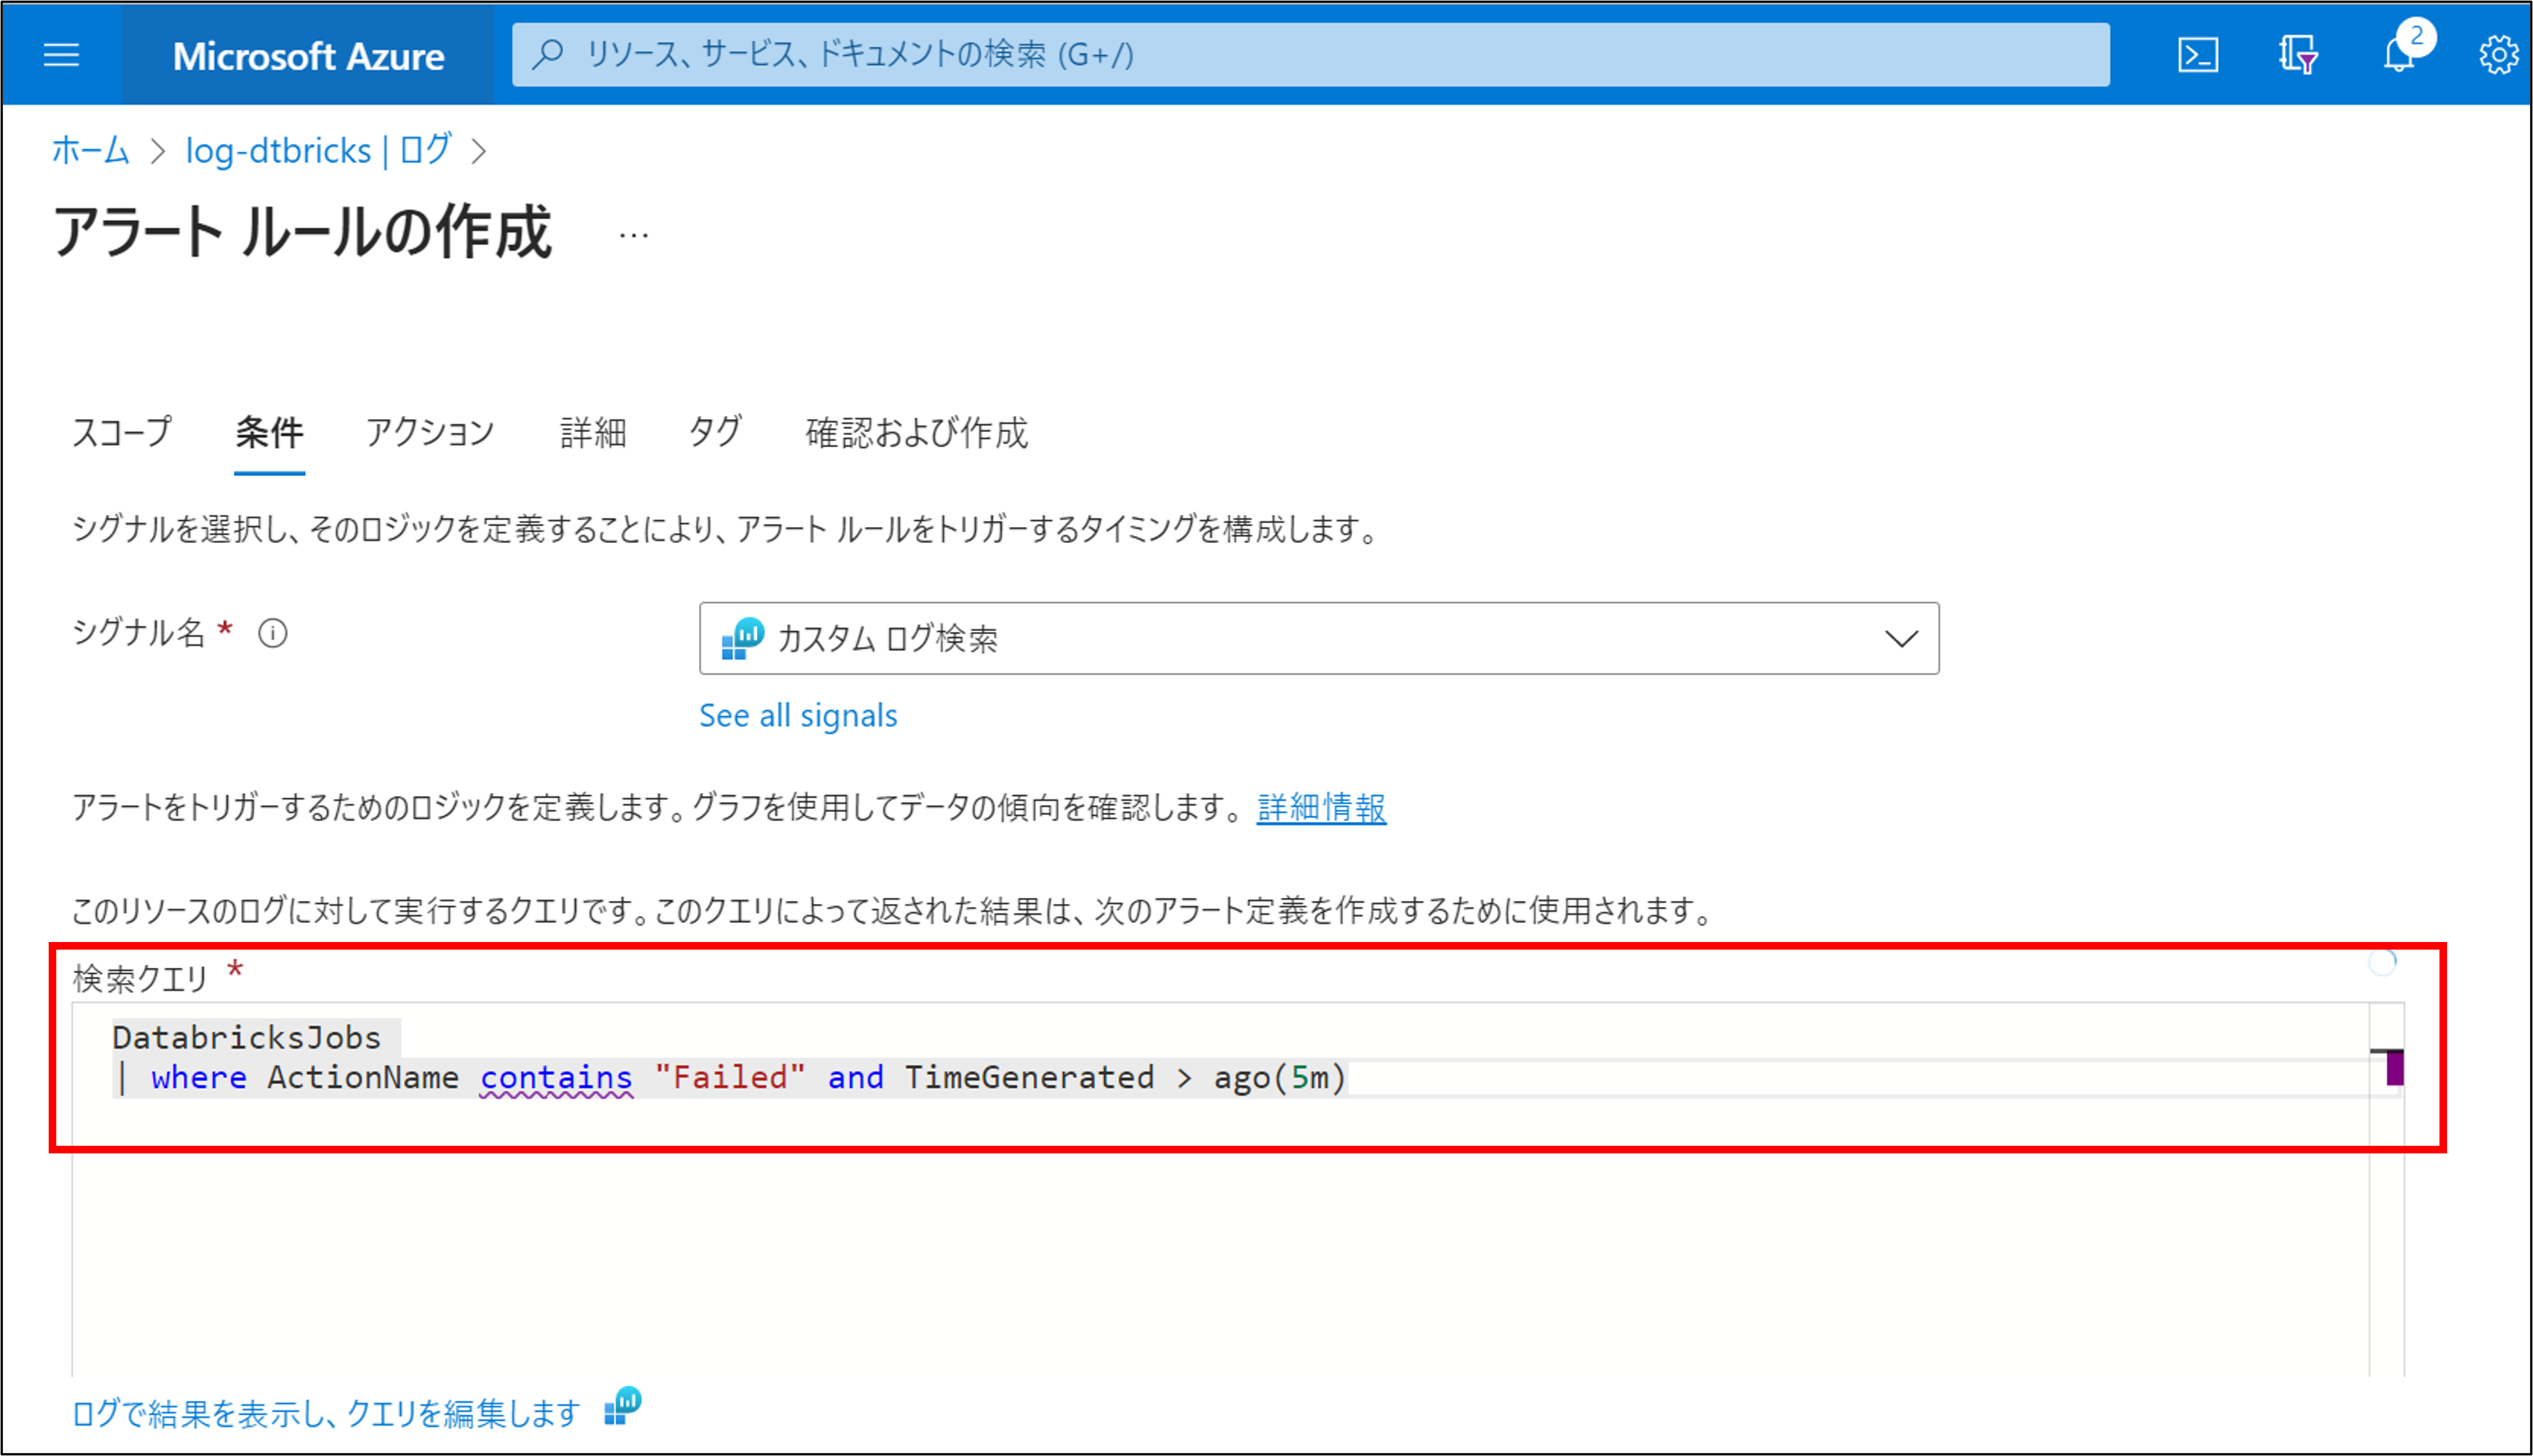This screenshot has height=1456, width=2533.
Task: Open the hamburger portal menu
Action: [x=61, y=55]
